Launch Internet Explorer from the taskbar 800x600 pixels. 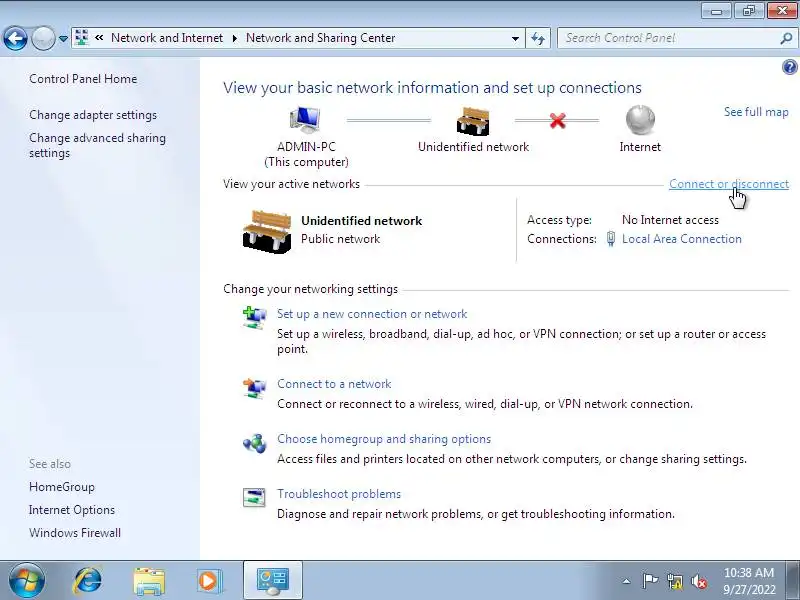pyautogui.click(x=88, y=581)
